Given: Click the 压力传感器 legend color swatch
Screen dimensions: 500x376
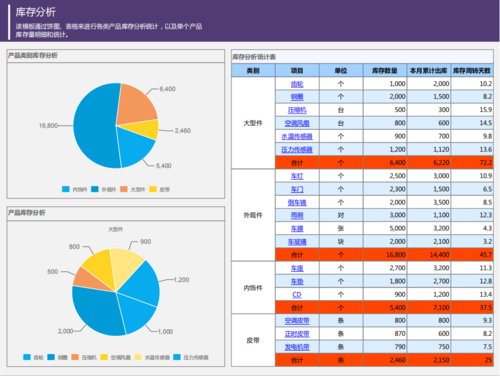Looking at the screenshot, I should coord(177,357).
